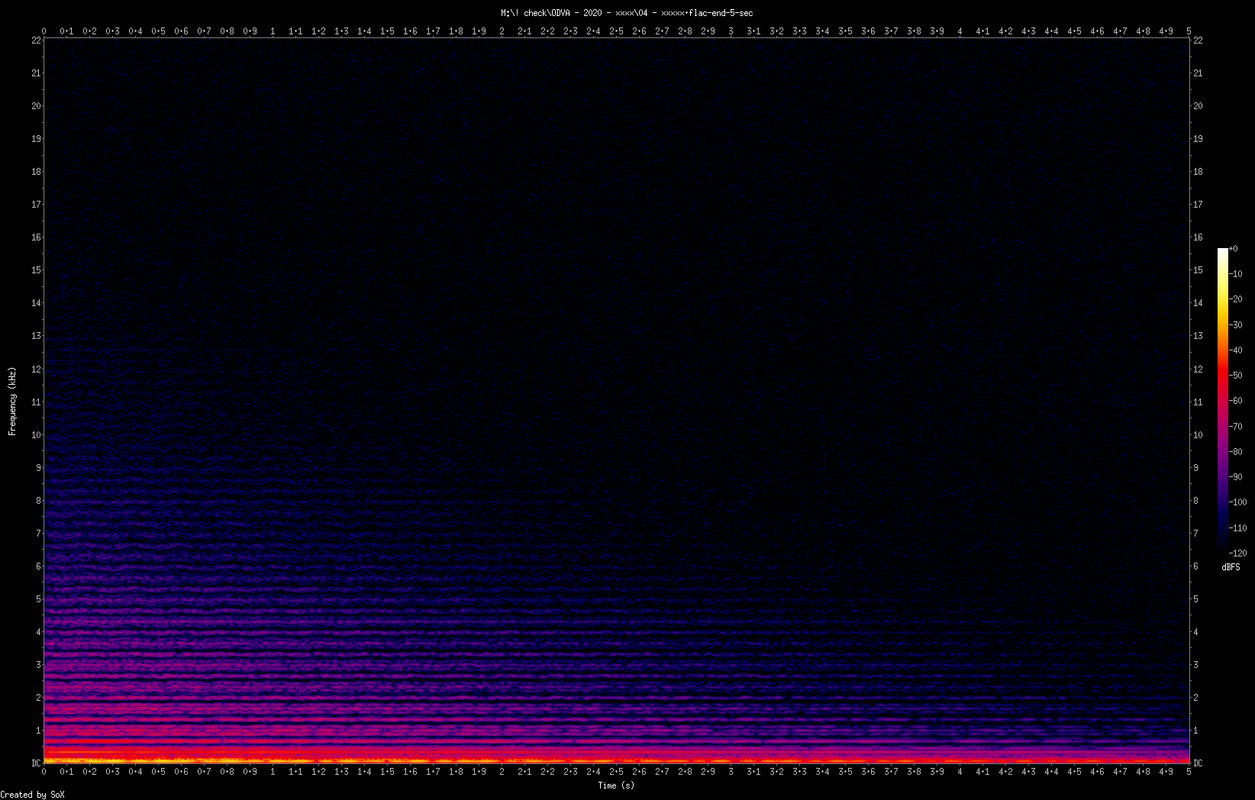The height and width of the screenshot is (800, 1255).
Task: Click the '0.5' tick on the bottom time axis
Action: pos(158,774)
